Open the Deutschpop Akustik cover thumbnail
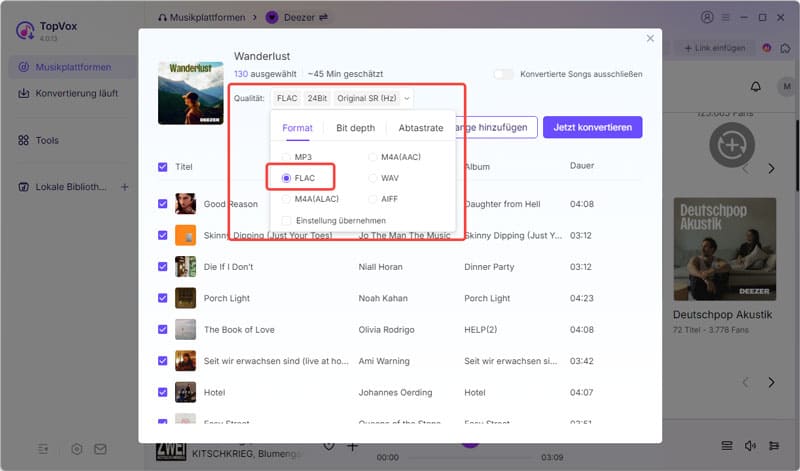 tap(724, 249)
